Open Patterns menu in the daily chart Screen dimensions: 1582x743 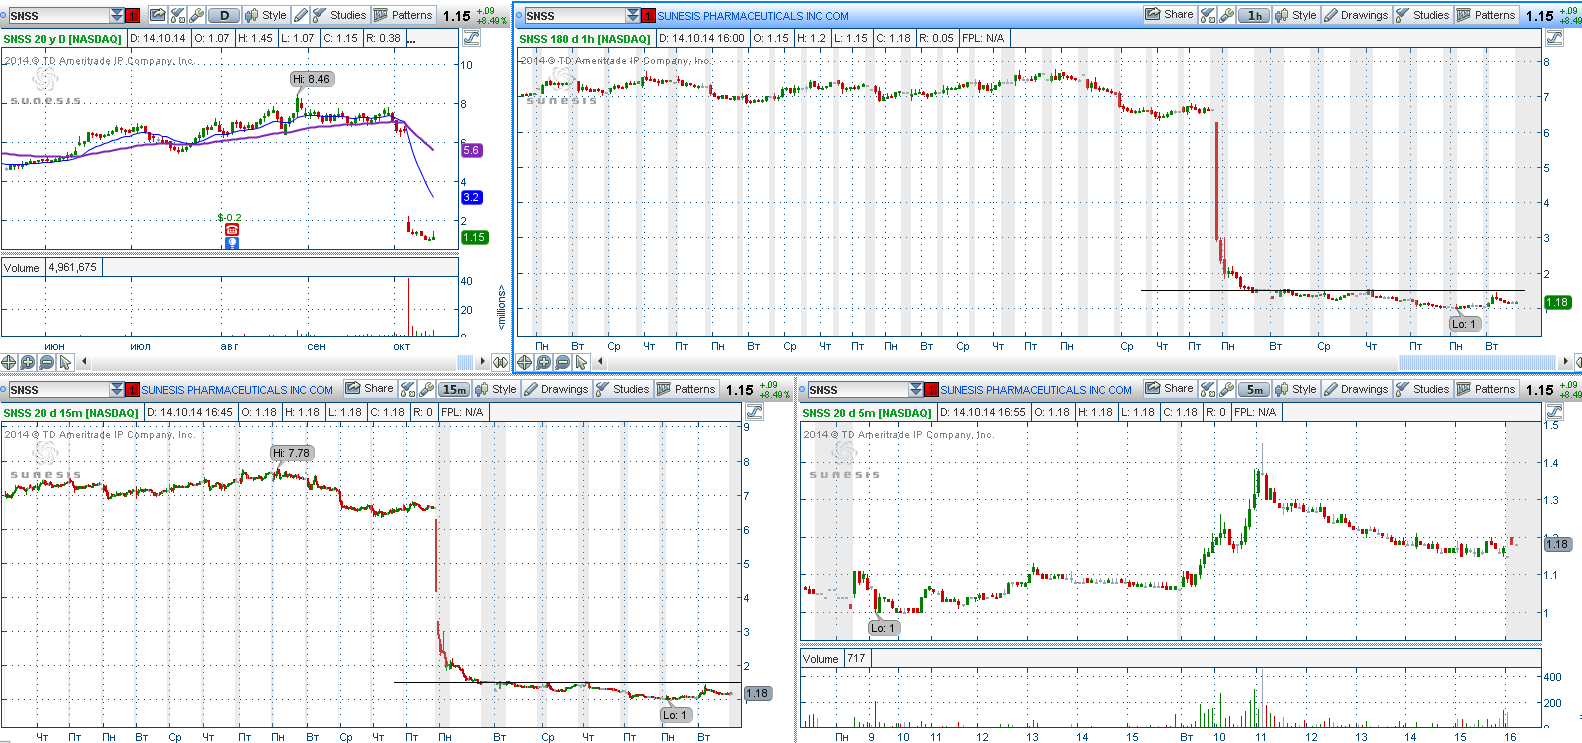[403, 15]
